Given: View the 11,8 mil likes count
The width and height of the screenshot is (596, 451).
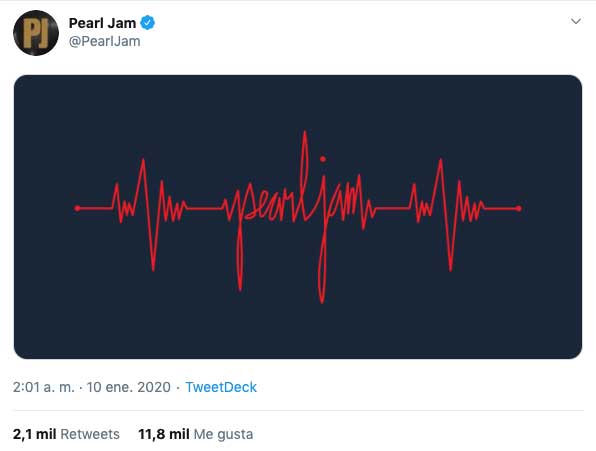Looking at the screenshot, I should tap(164, 434).
